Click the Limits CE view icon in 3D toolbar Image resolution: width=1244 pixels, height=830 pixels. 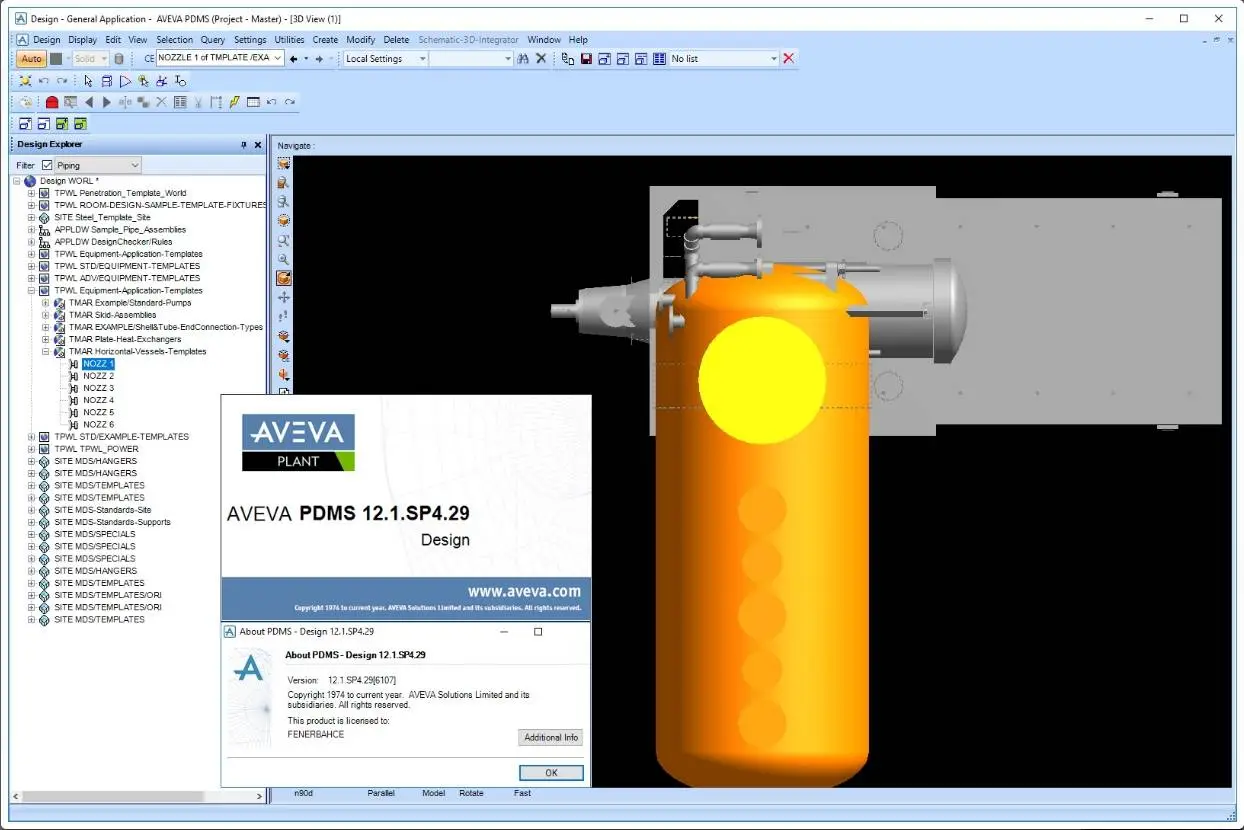tap(284, 163)
